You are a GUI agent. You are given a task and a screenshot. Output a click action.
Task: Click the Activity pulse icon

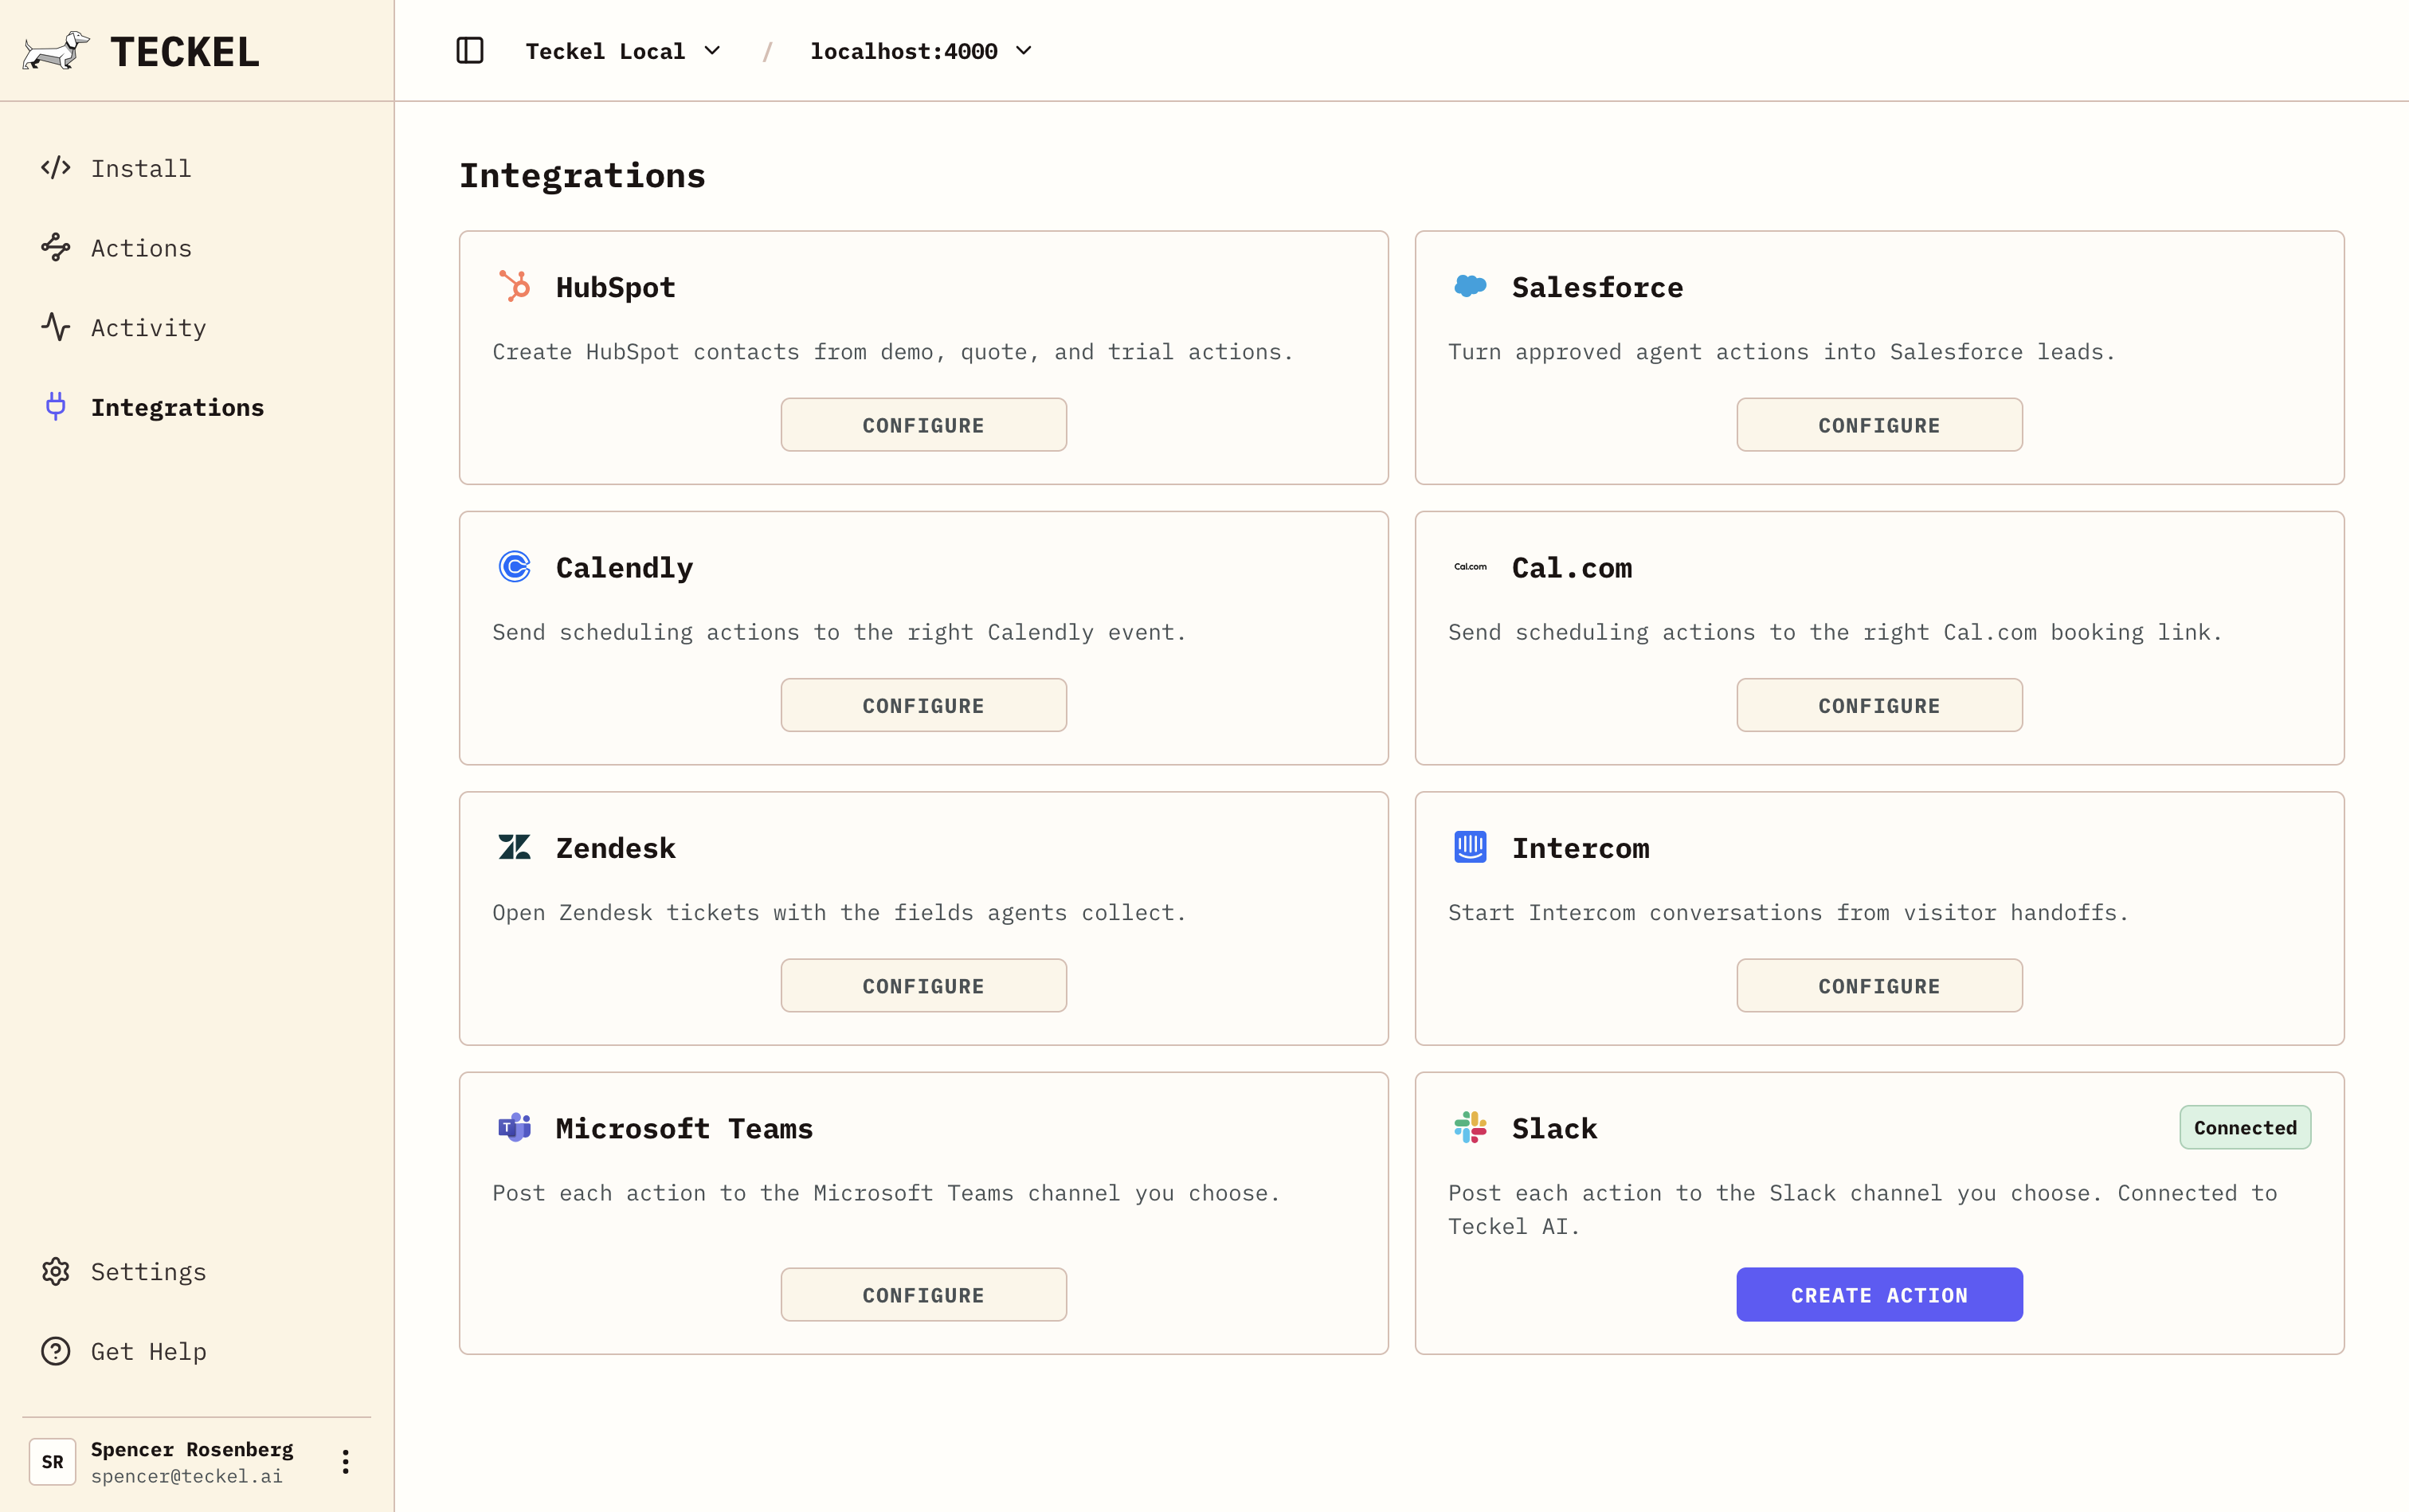[56, 327]
